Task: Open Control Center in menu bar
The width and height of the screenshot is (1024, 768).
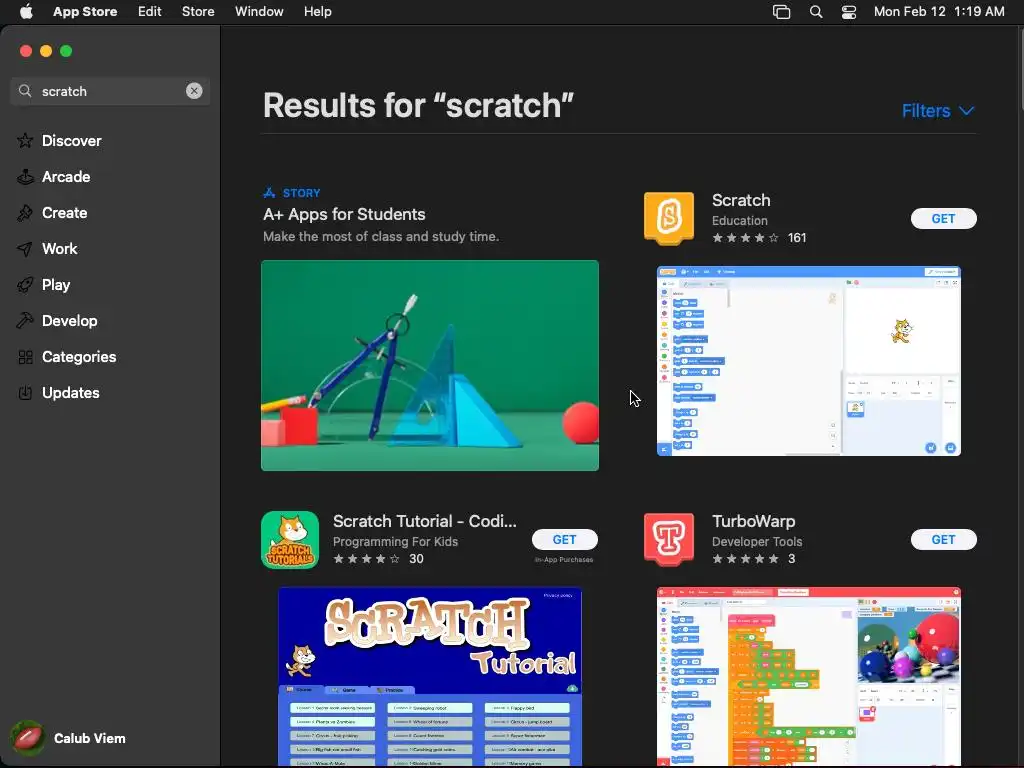Action: 848,12
